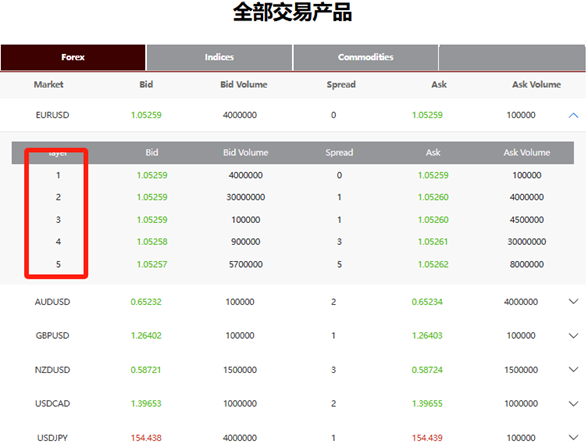Screen dimensions: 588x448
Task: Click layer 4 bid price 1.05258
Action: (x=152, y=242)
